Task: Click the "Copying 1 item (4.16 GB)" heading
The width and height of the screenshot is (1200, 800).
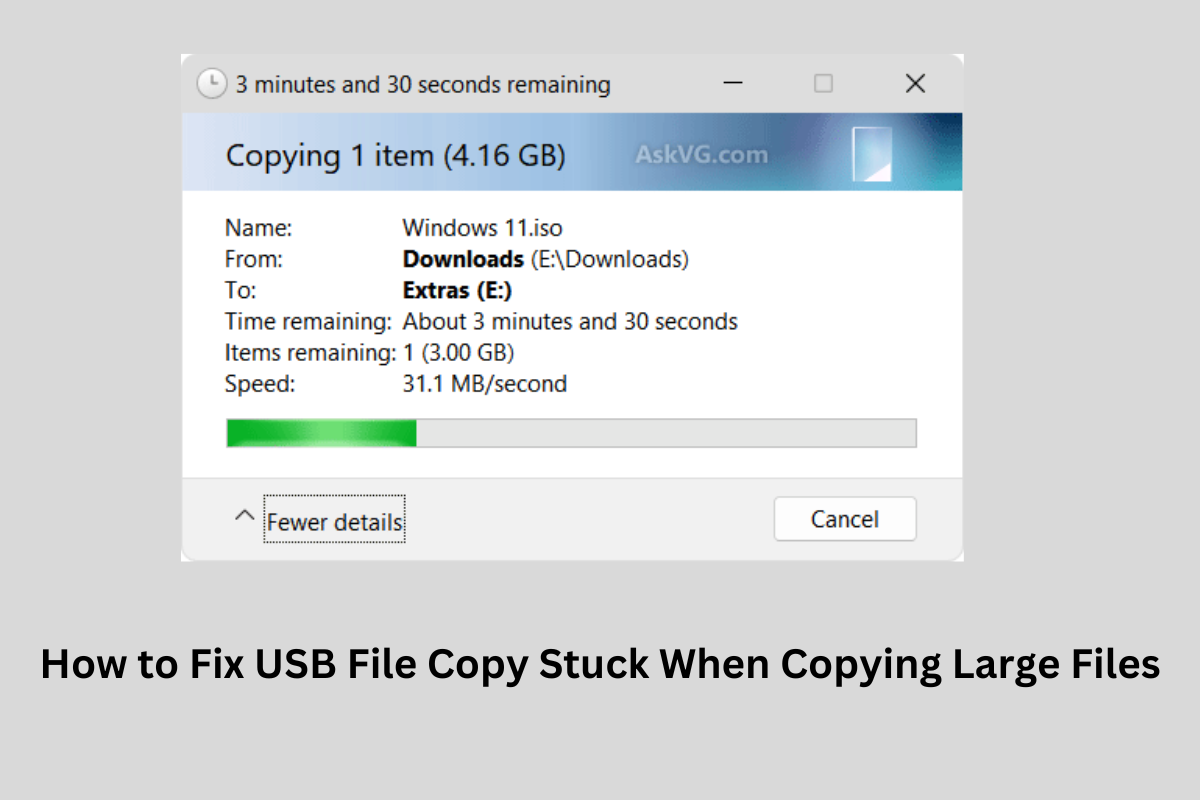Action: (x=395, y=156)
